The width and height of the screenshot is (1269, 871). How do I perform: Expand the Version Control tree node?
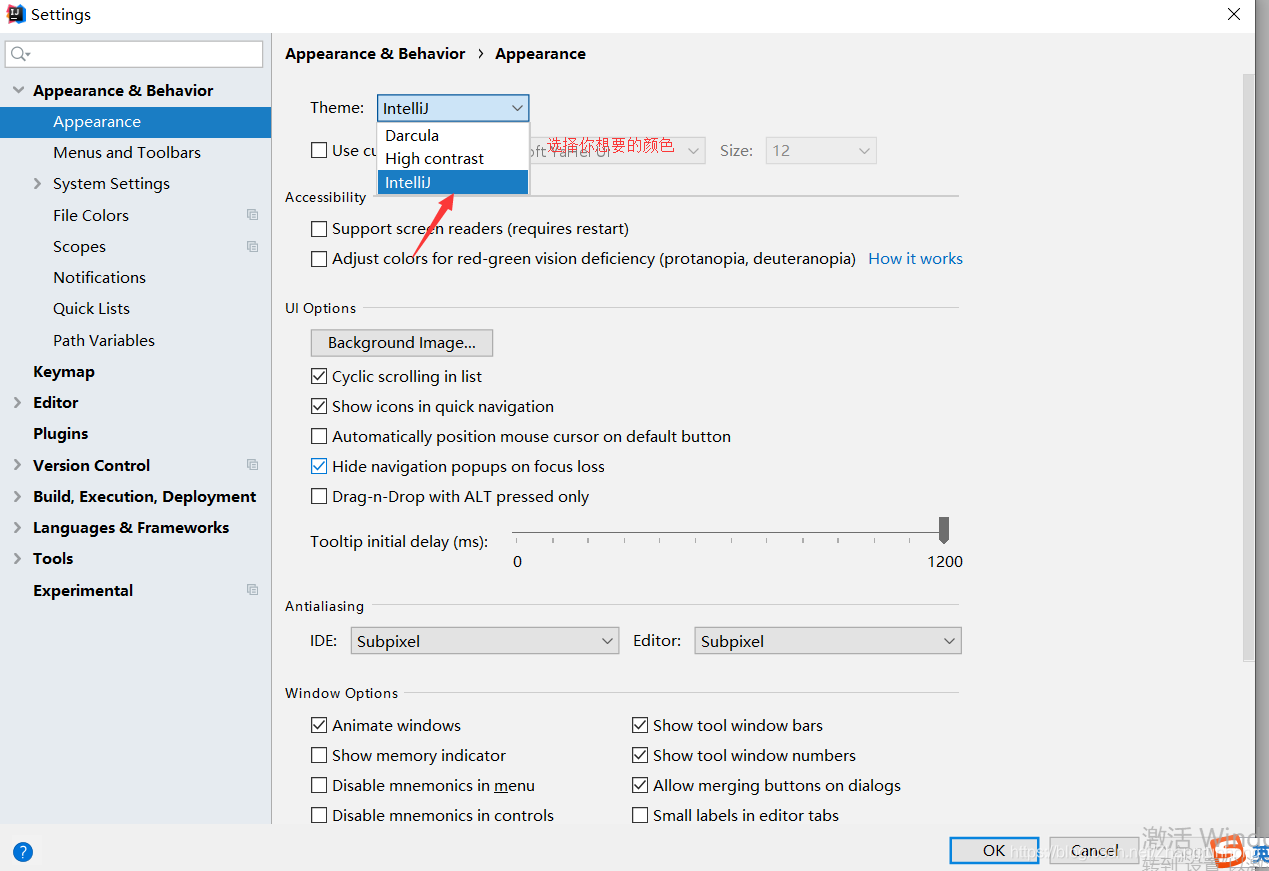pos(17,465)
